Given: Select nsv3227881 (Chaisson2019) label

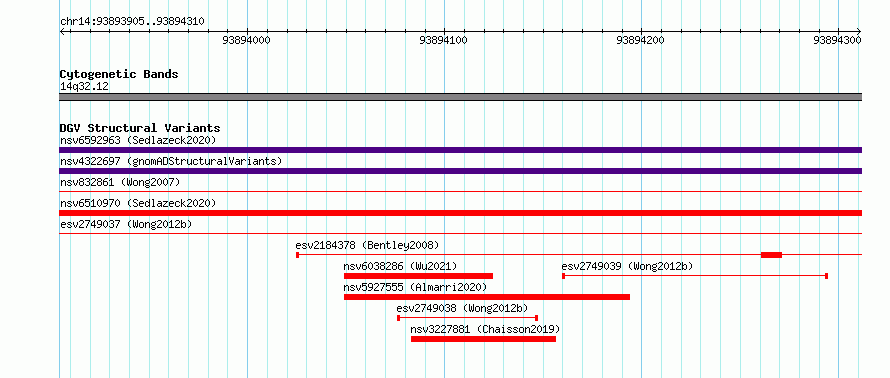Looking at the screenshot, I should click(x=485, y=329).
